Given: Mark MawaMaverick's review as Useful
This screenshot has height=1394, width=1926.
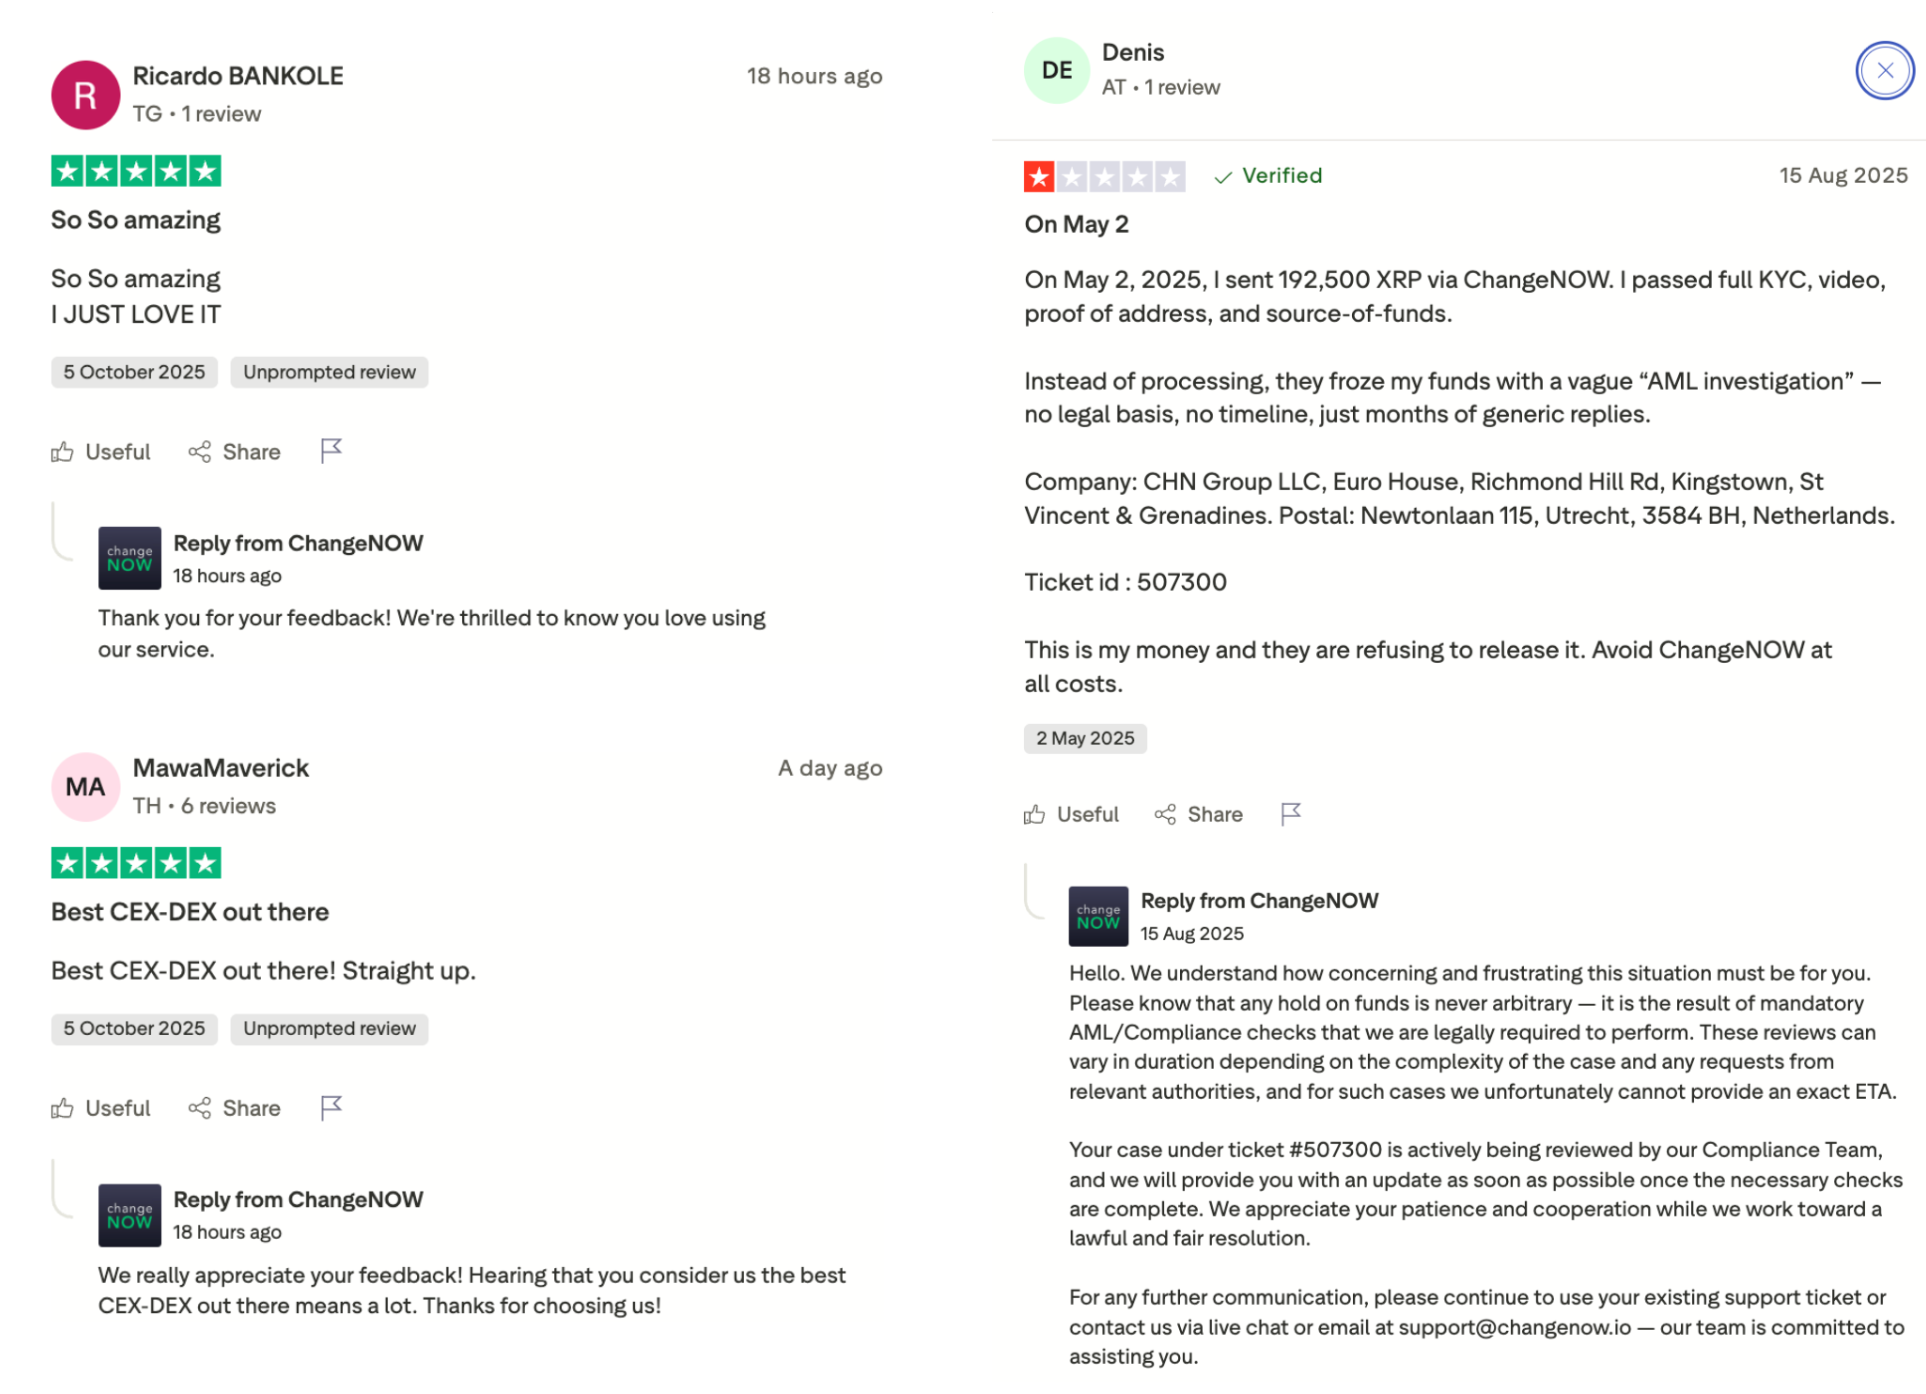Looking at the screenshot, I should click(x=101, y=1108).
